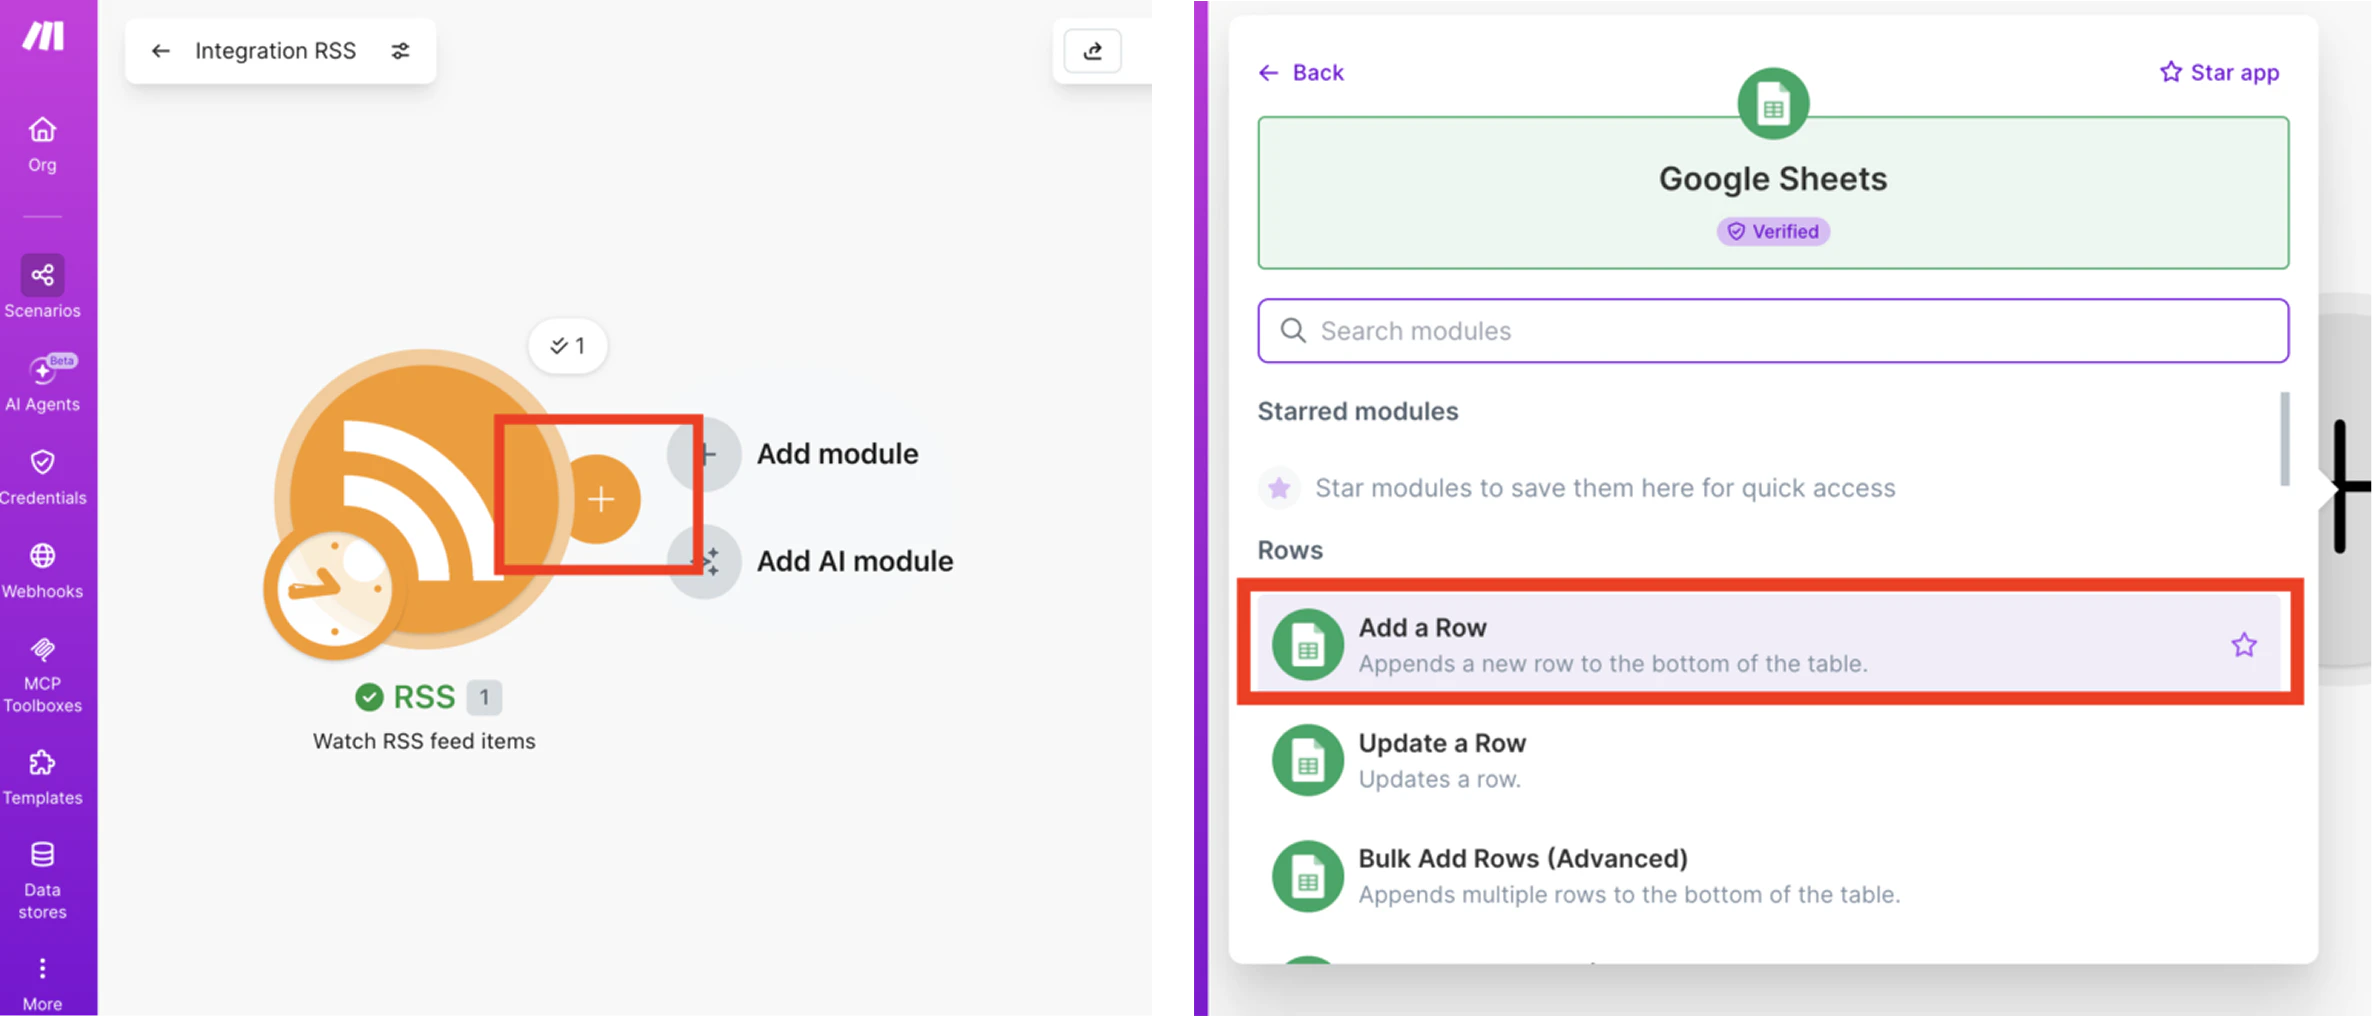
Task: Click the Make logo in the sidebar
Action: point(44,36)
